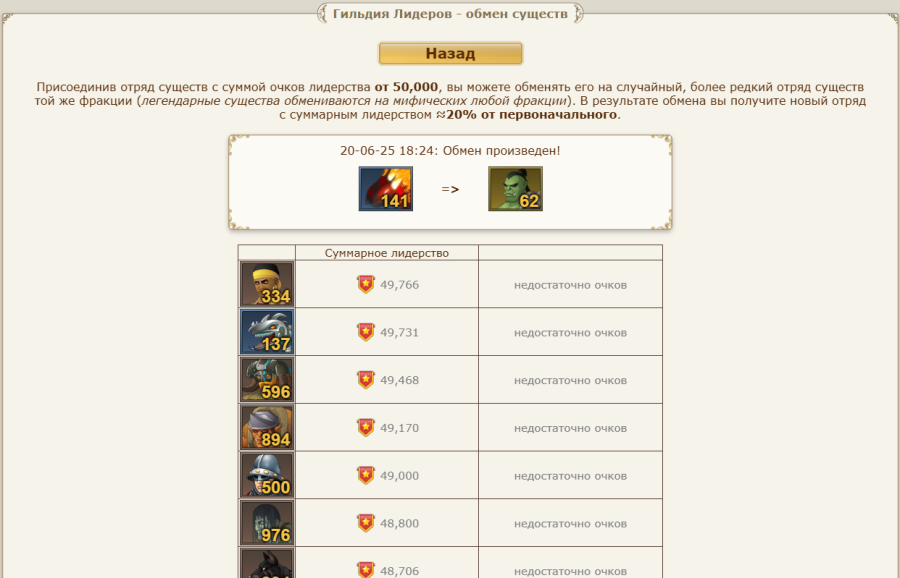Click the horned helmet creature icon 596
Screen dimensions: 900x578
267,379
